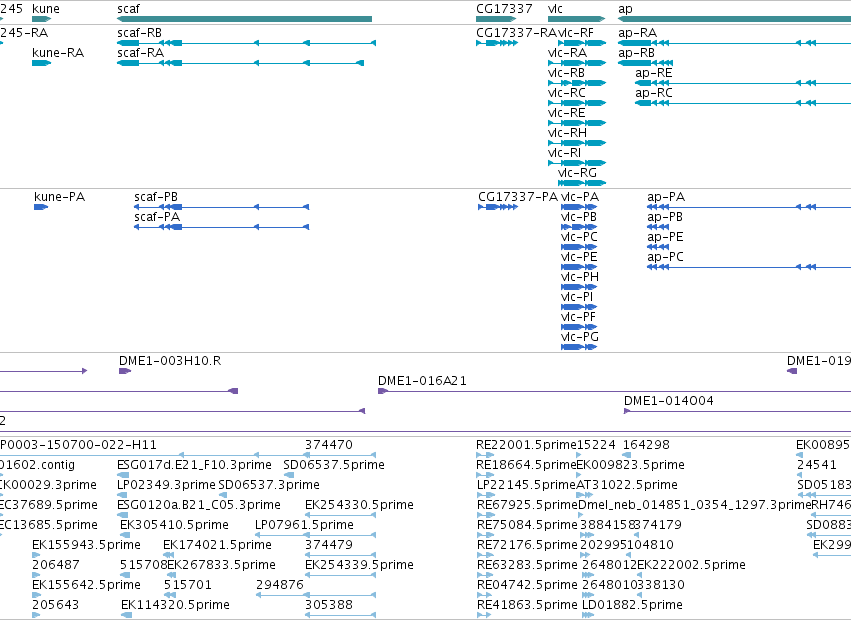Click the vlc-RA transcript label
Image resolution: width=851 pixels, height=620 pixels.
coord(567,53)
